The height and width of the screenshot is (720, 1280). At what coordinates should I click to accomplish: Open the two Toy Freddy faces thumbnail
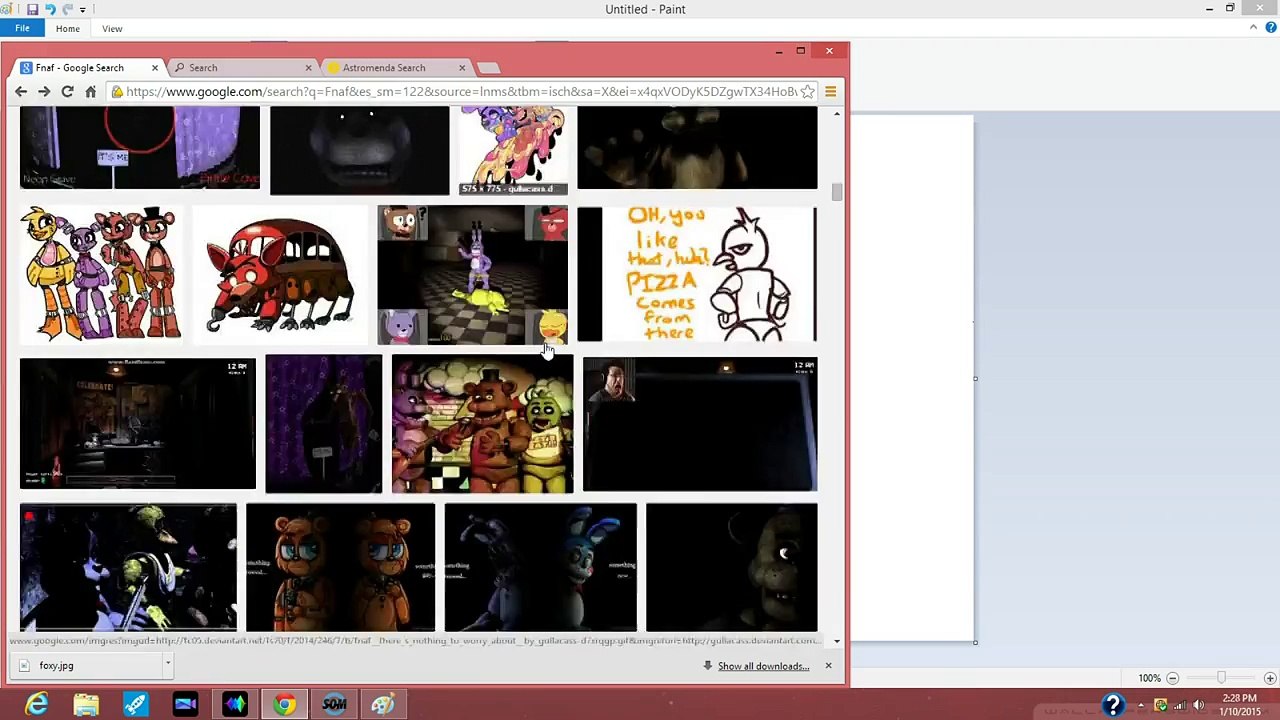coord(340,567)
